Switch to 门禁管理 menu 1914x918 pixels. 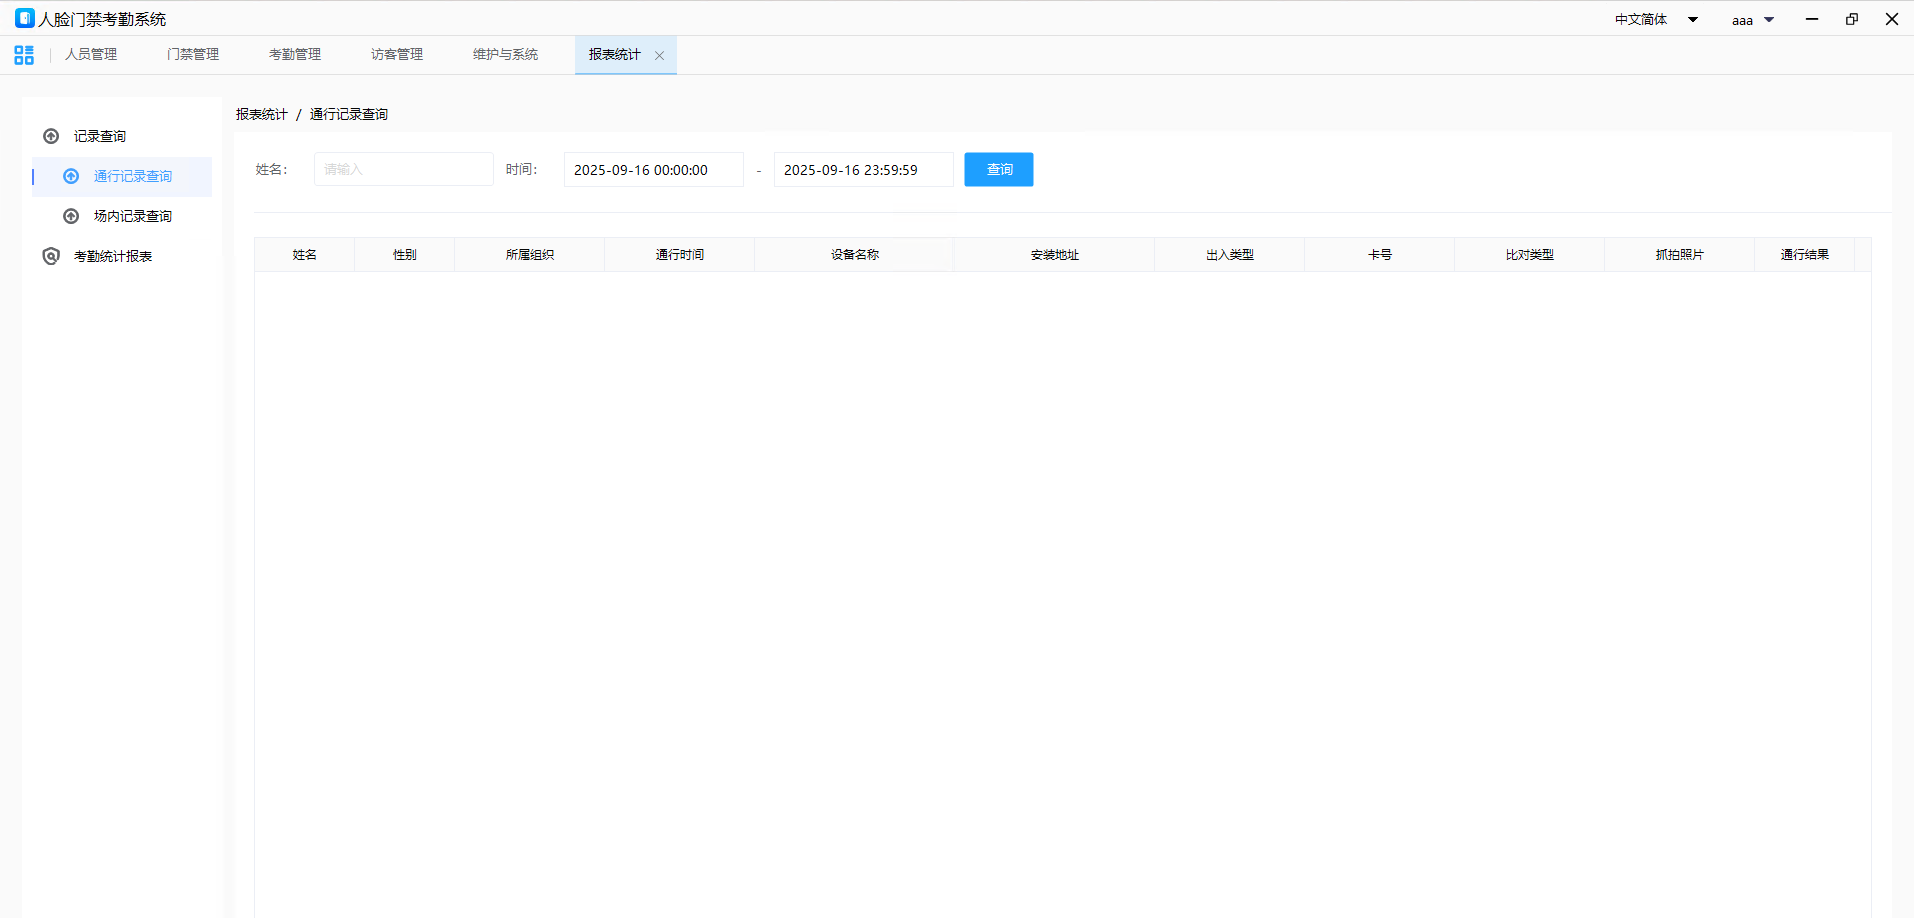coord(193,55)
